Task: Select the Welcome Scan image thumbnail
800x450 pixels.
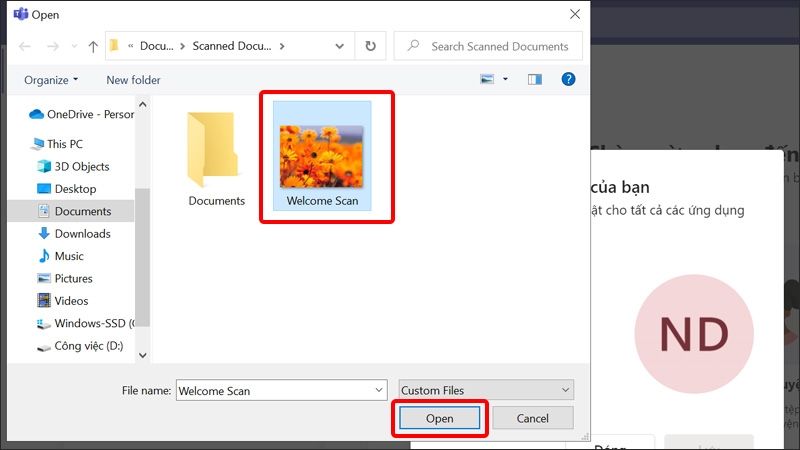Action: (322, 156)
